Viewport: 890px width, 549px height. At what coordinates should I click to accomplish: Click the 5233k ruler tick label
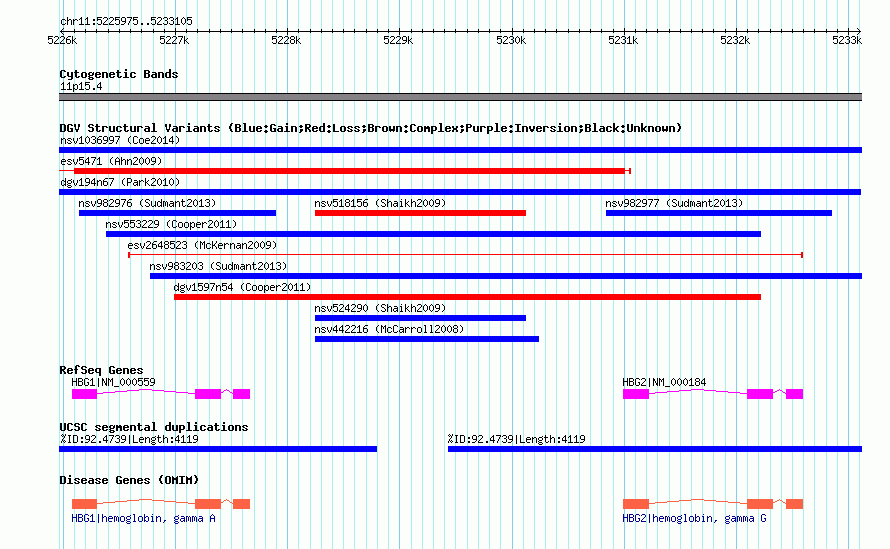[847, 40]
